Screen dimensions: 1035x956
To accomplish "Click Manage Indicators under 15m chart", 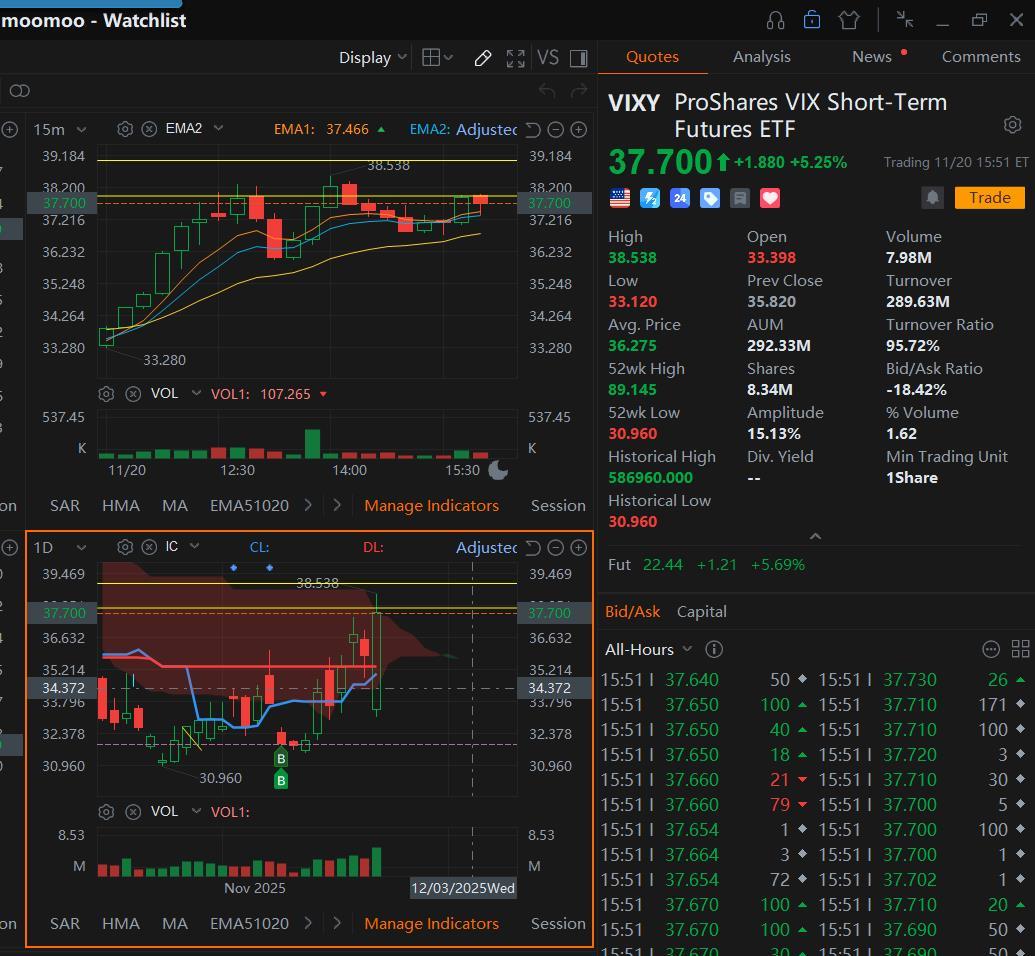I will pos(432,506).
